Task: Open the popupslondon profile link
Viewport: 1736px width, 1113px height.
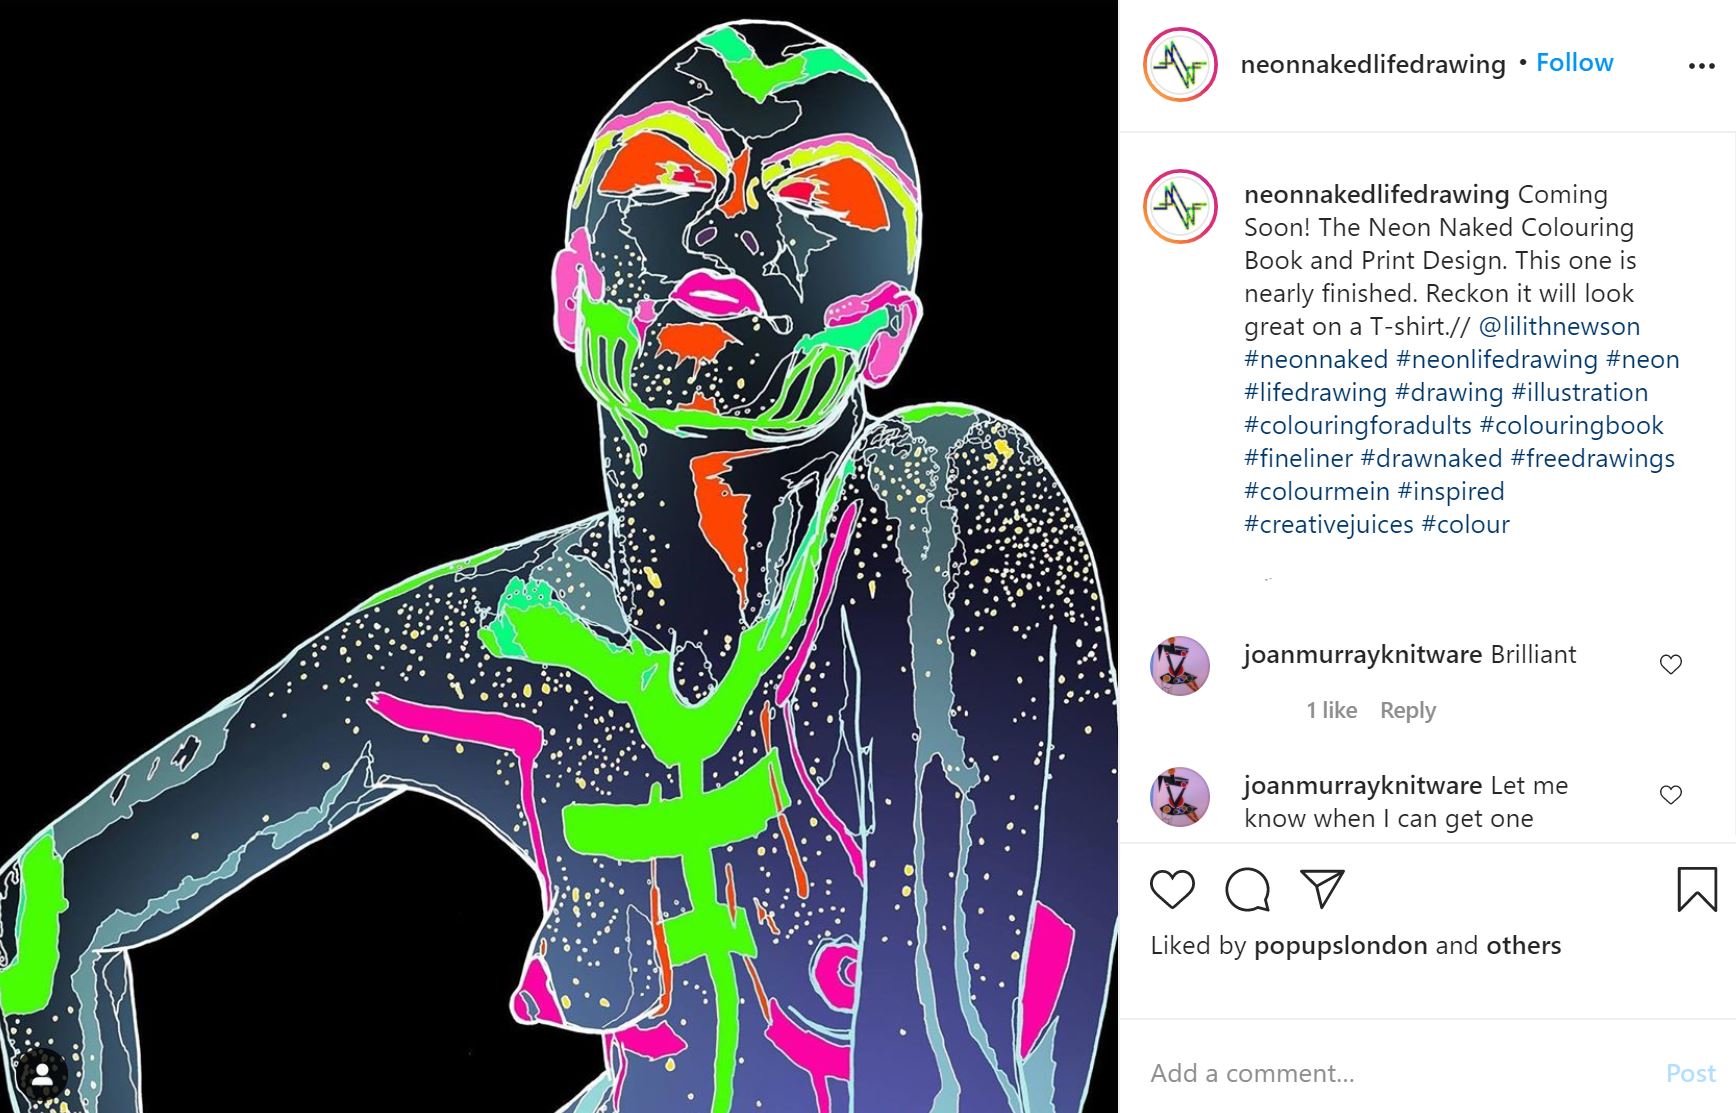Action: tap(1341, 946)
